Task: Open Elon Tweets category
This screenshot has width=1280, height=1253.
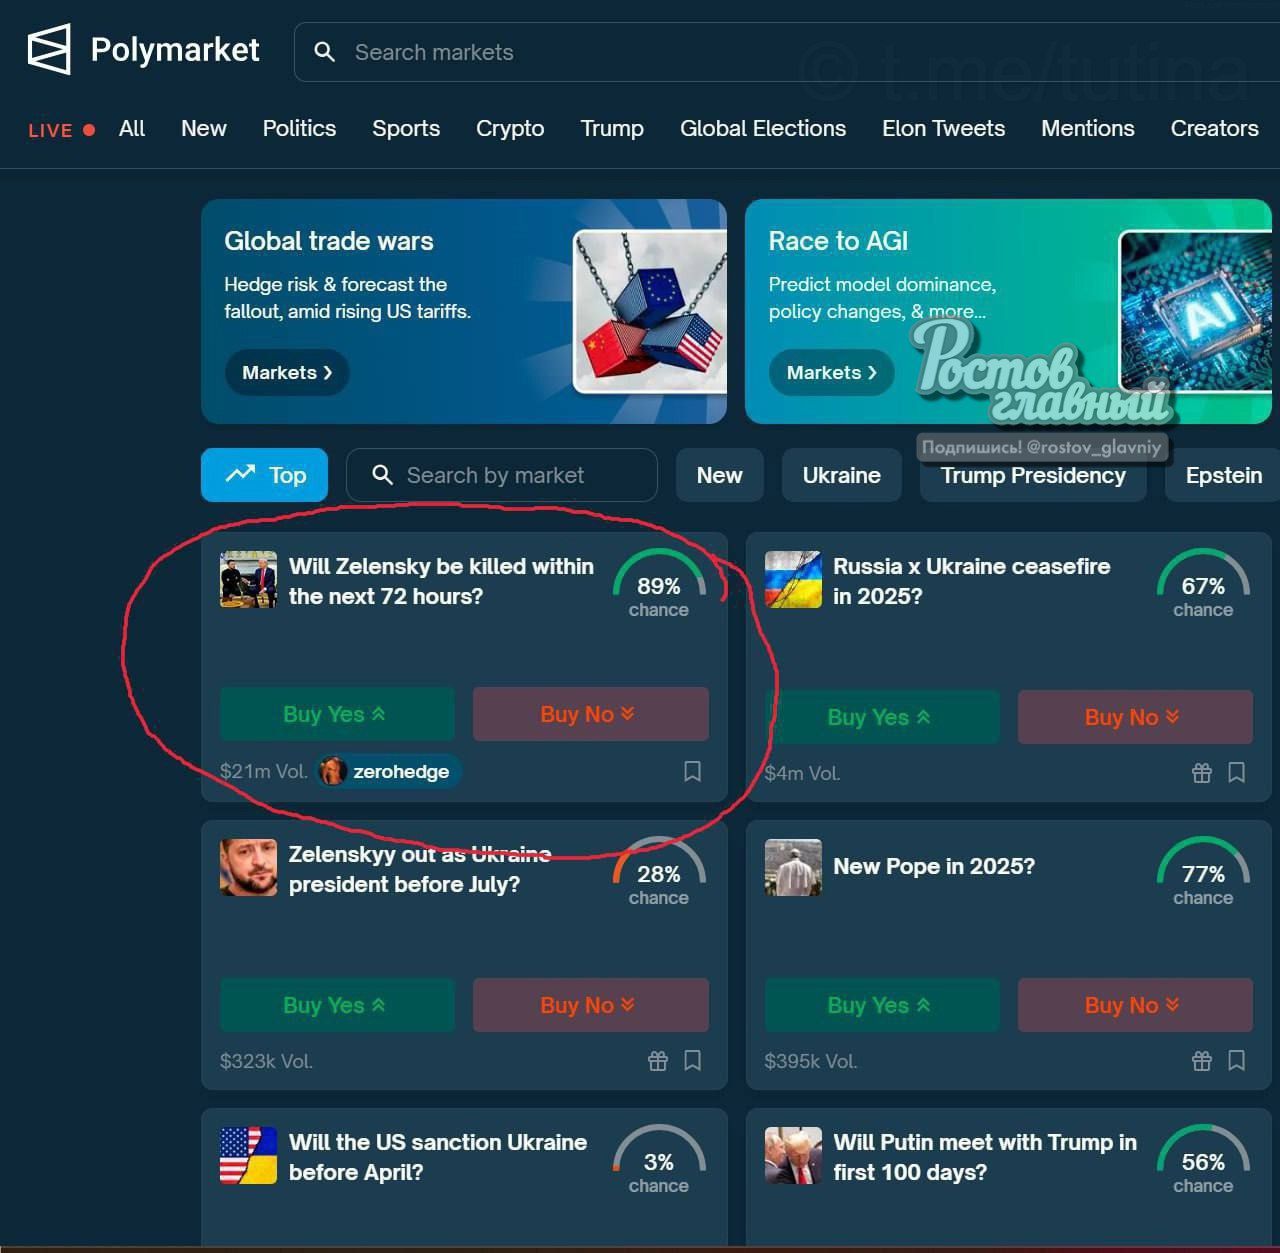Action: tap(943, 129)
